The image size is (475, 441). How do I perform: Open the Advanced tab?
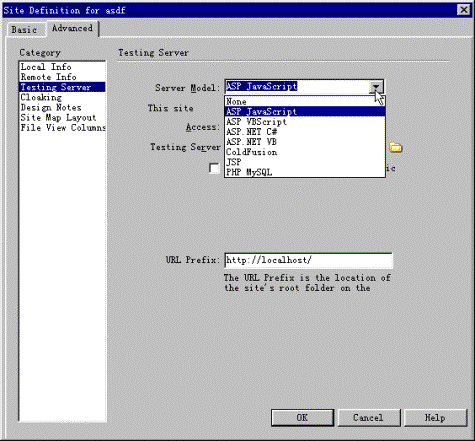72,28
